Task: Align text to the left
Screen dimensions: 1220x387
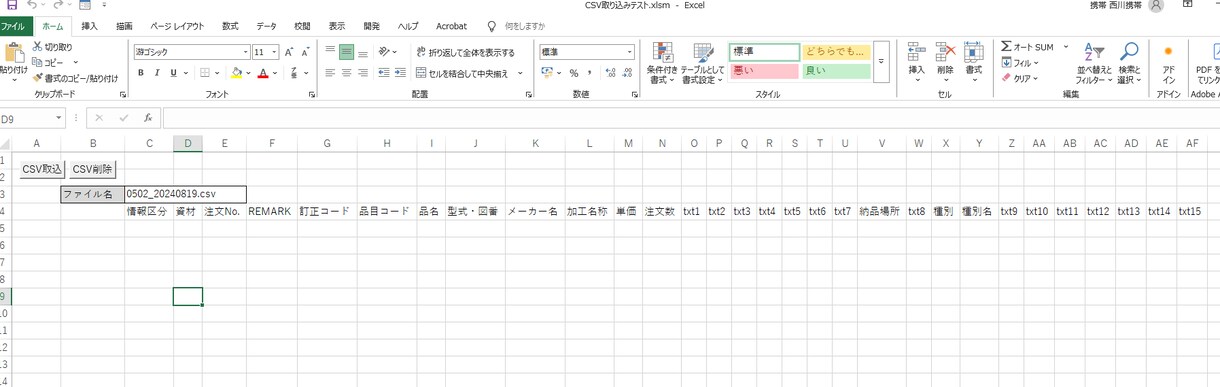Action: (329, 72)
